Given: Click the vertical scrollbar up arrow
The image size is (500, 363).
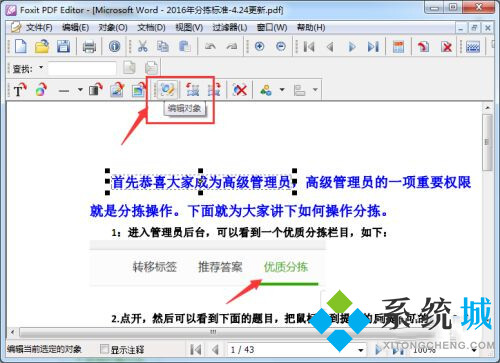Looking at the screenshot, I should (x=487, y=108).
